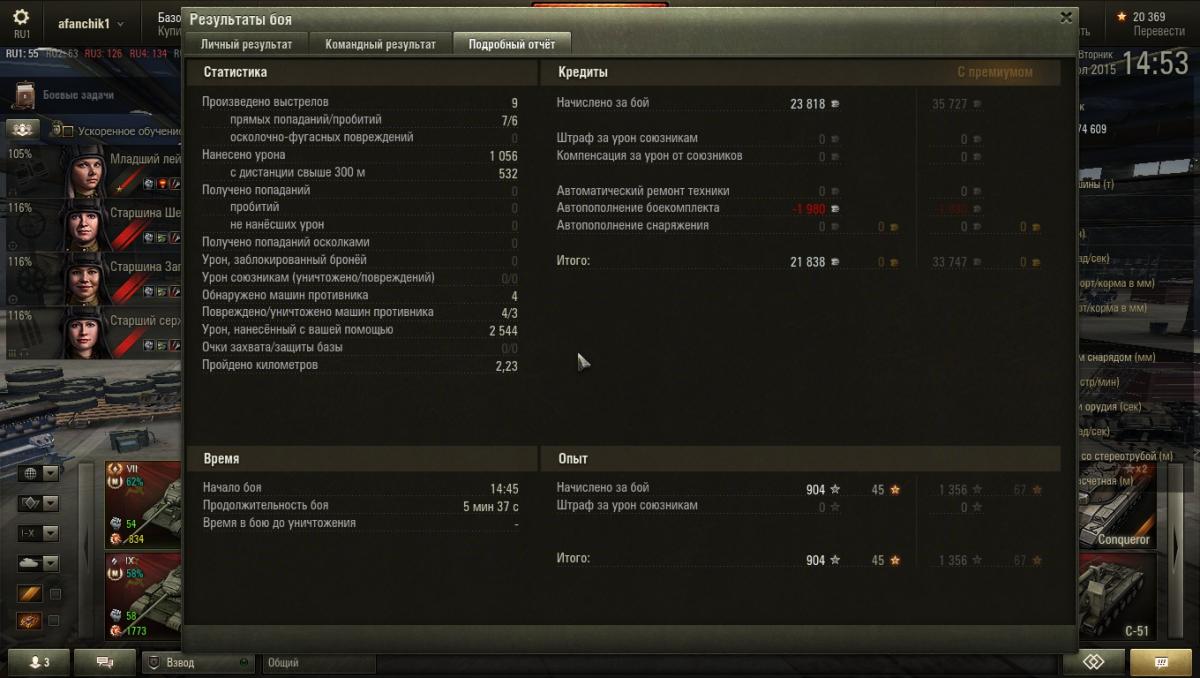Open the chat channels speech-bubble button
1200x678 pixels.
[x=106, y=662]
